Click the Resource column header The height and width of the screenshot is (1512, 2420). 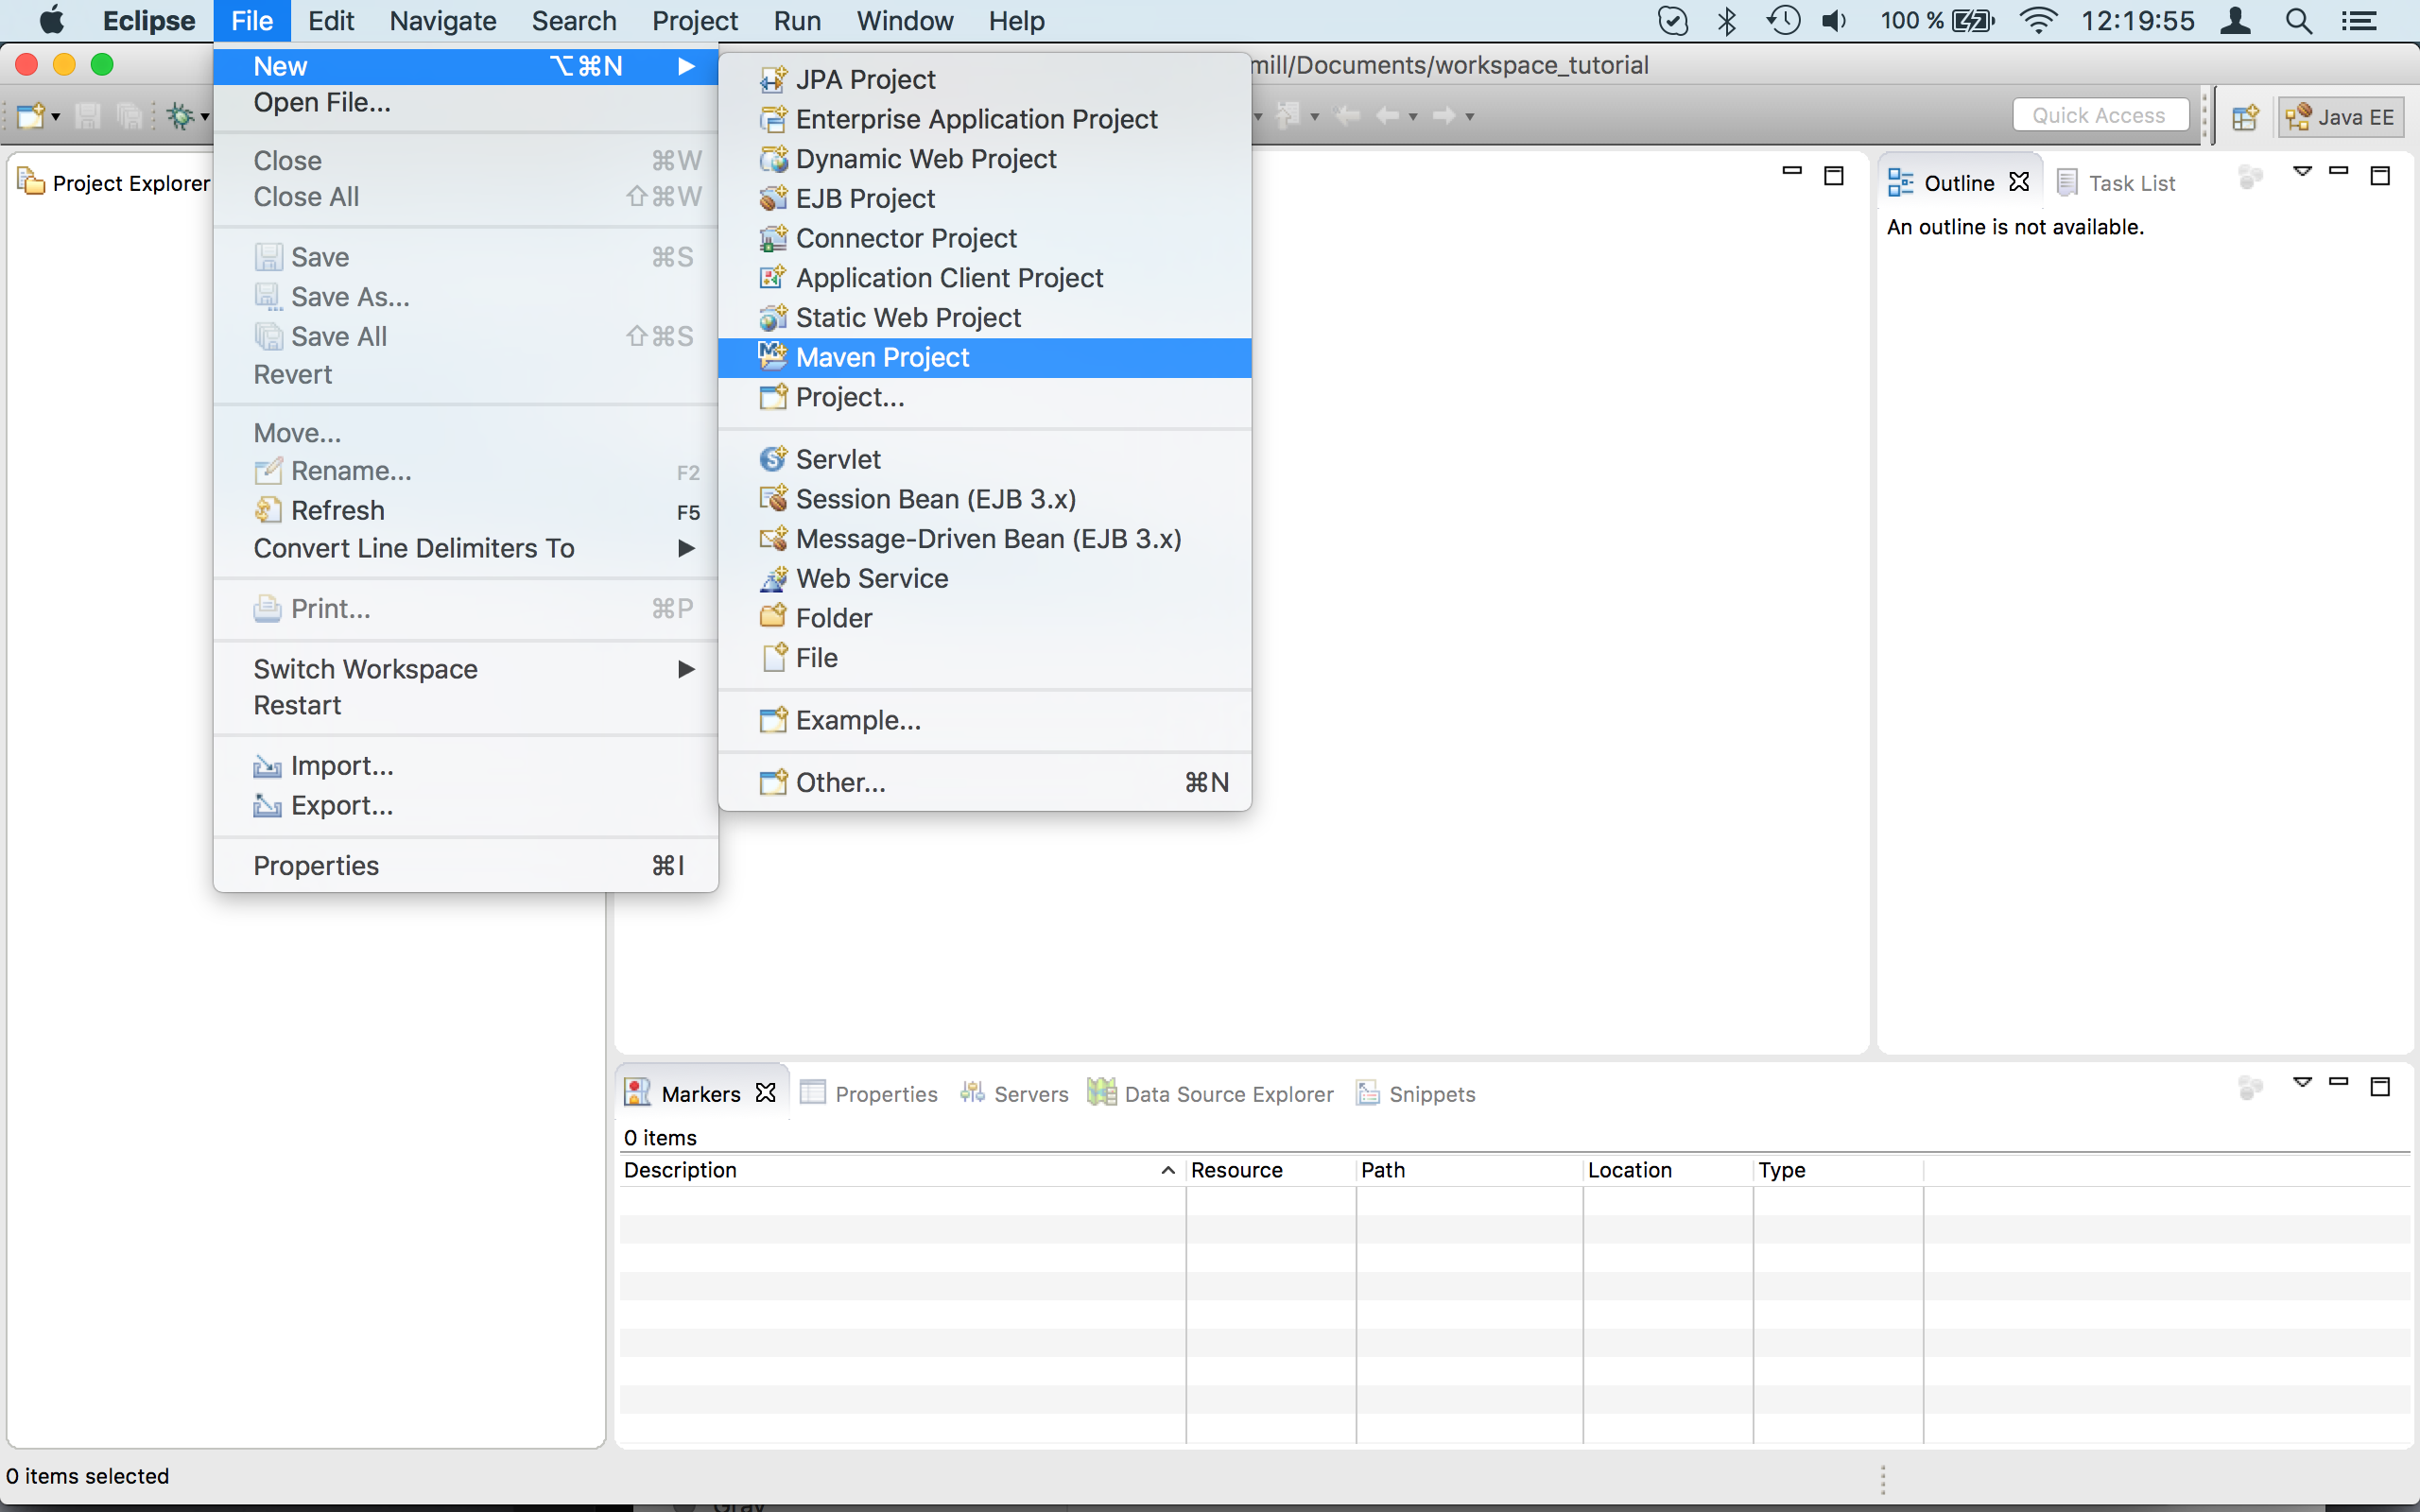pyautogui.click(x=1270, y=1170)
